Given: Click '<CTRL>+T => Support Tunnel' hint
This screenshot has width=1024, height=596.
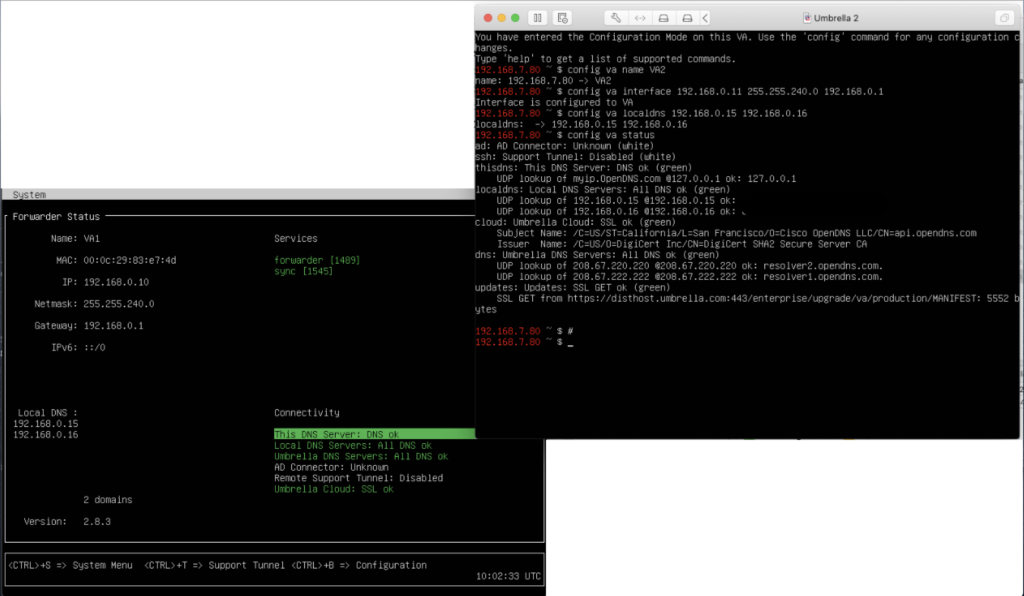Looking at the screenshot, I should (x=214, y=565).
